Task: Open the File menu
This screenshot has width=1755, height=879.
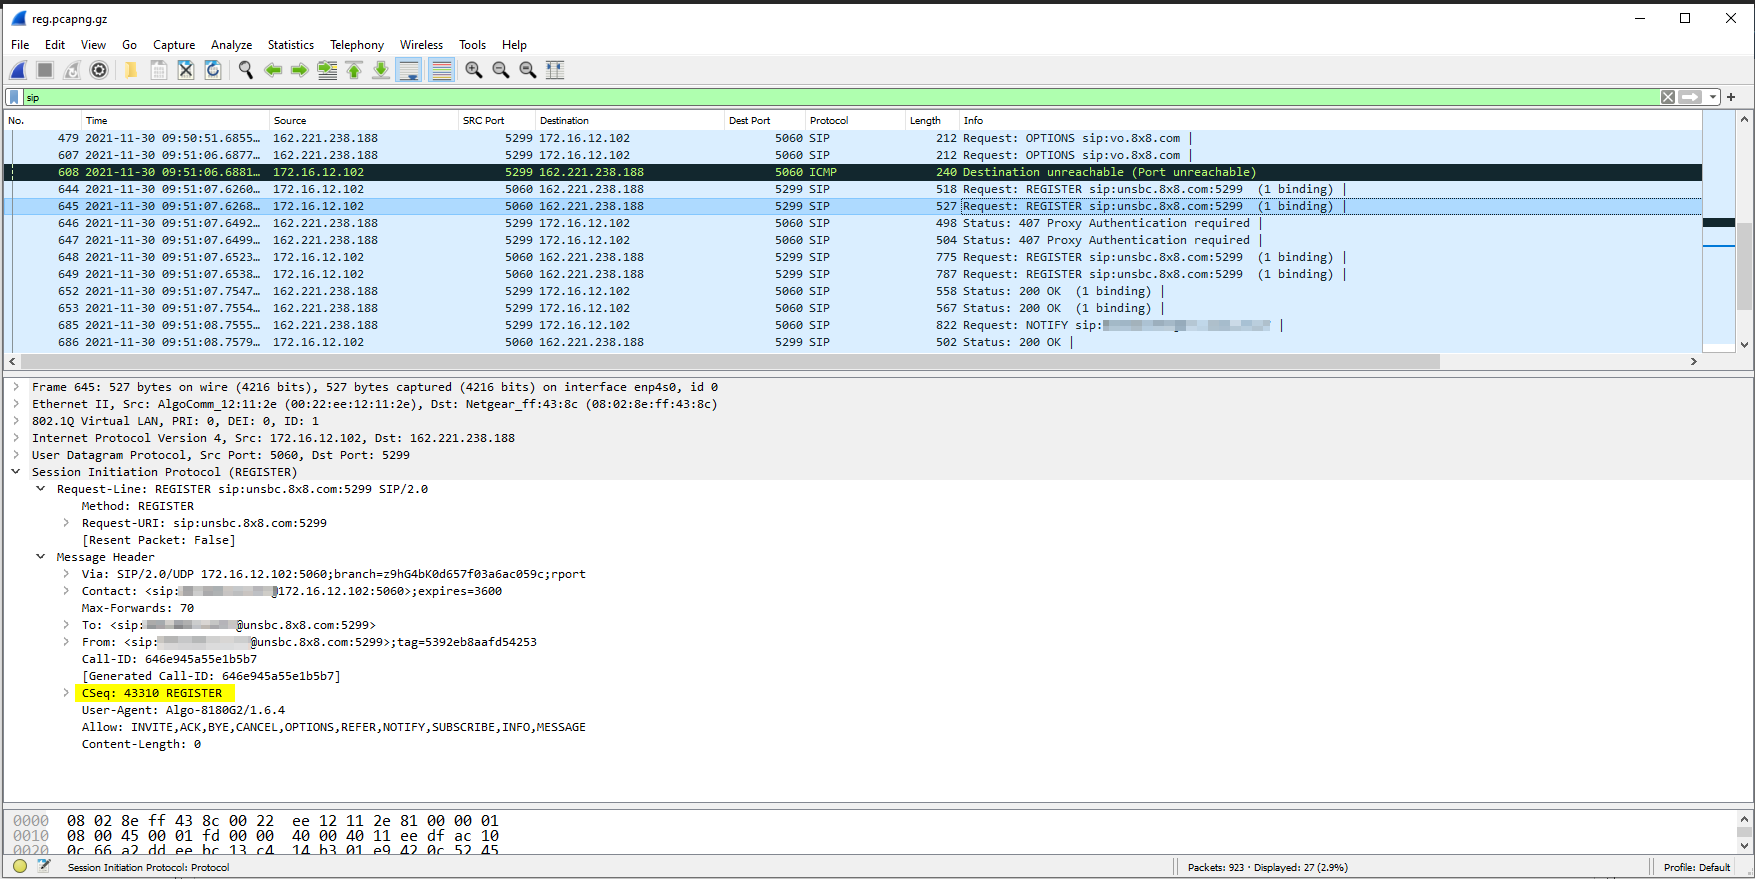Action: (x=20, y=45)
